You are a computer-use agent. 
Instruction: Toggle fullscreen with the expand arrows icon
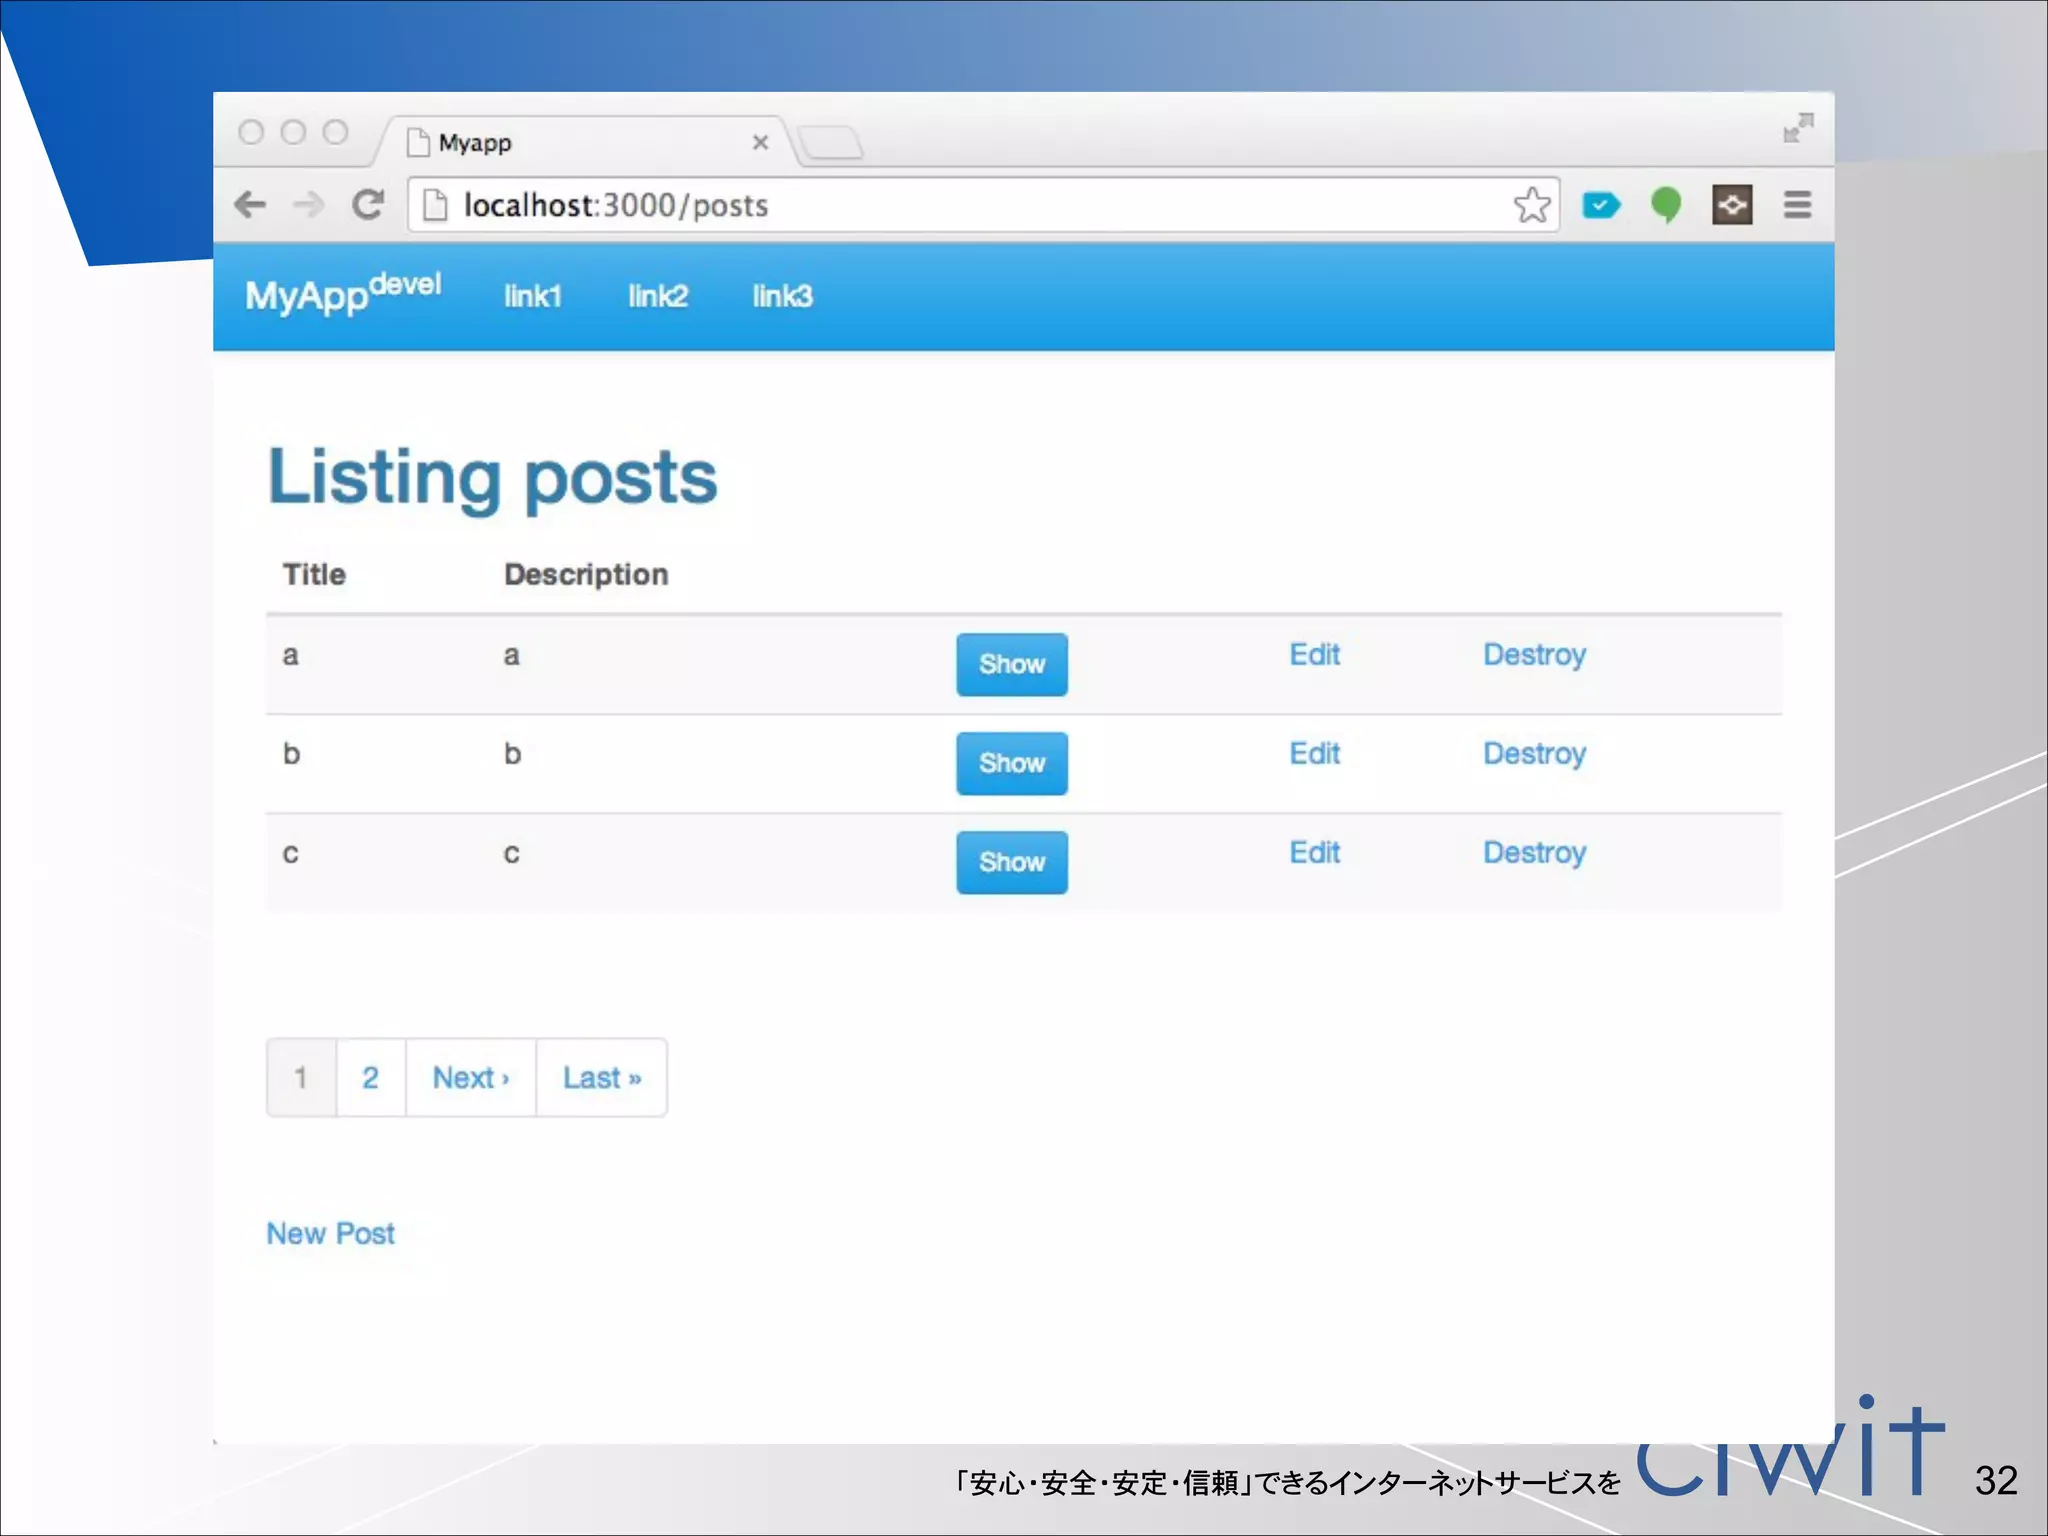(1798, 128)
